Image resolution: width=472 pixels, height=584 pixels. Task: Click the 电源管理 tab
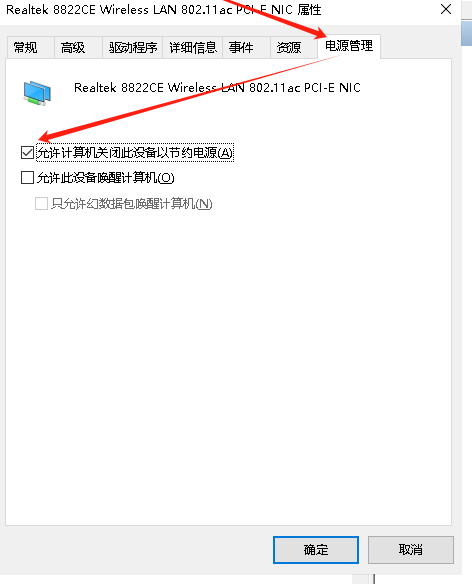[349, 46]
